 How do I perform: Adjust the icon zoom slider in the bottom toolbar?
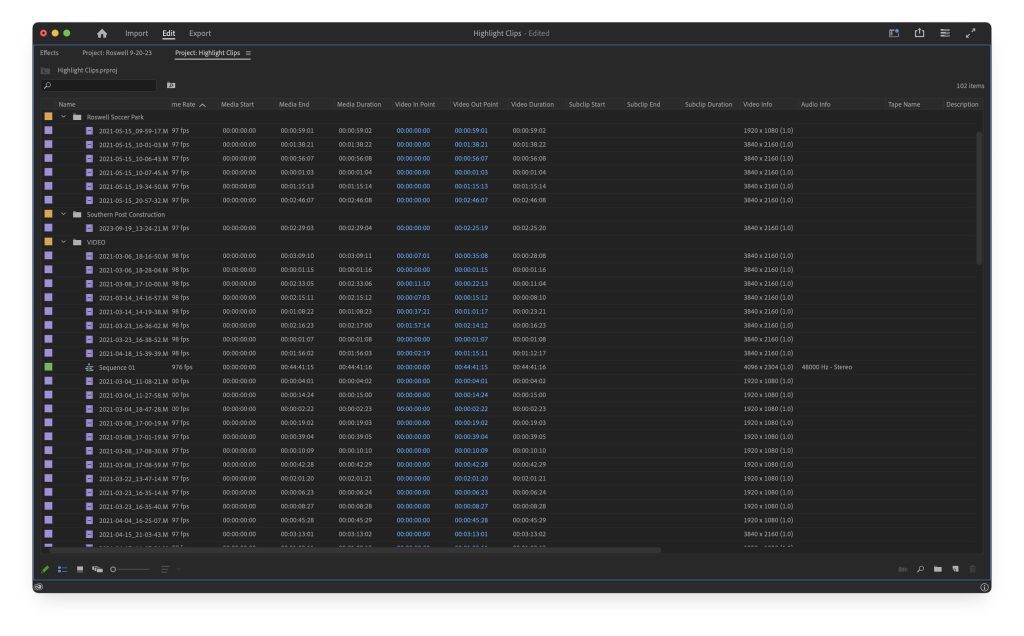(x=130, y=569)
